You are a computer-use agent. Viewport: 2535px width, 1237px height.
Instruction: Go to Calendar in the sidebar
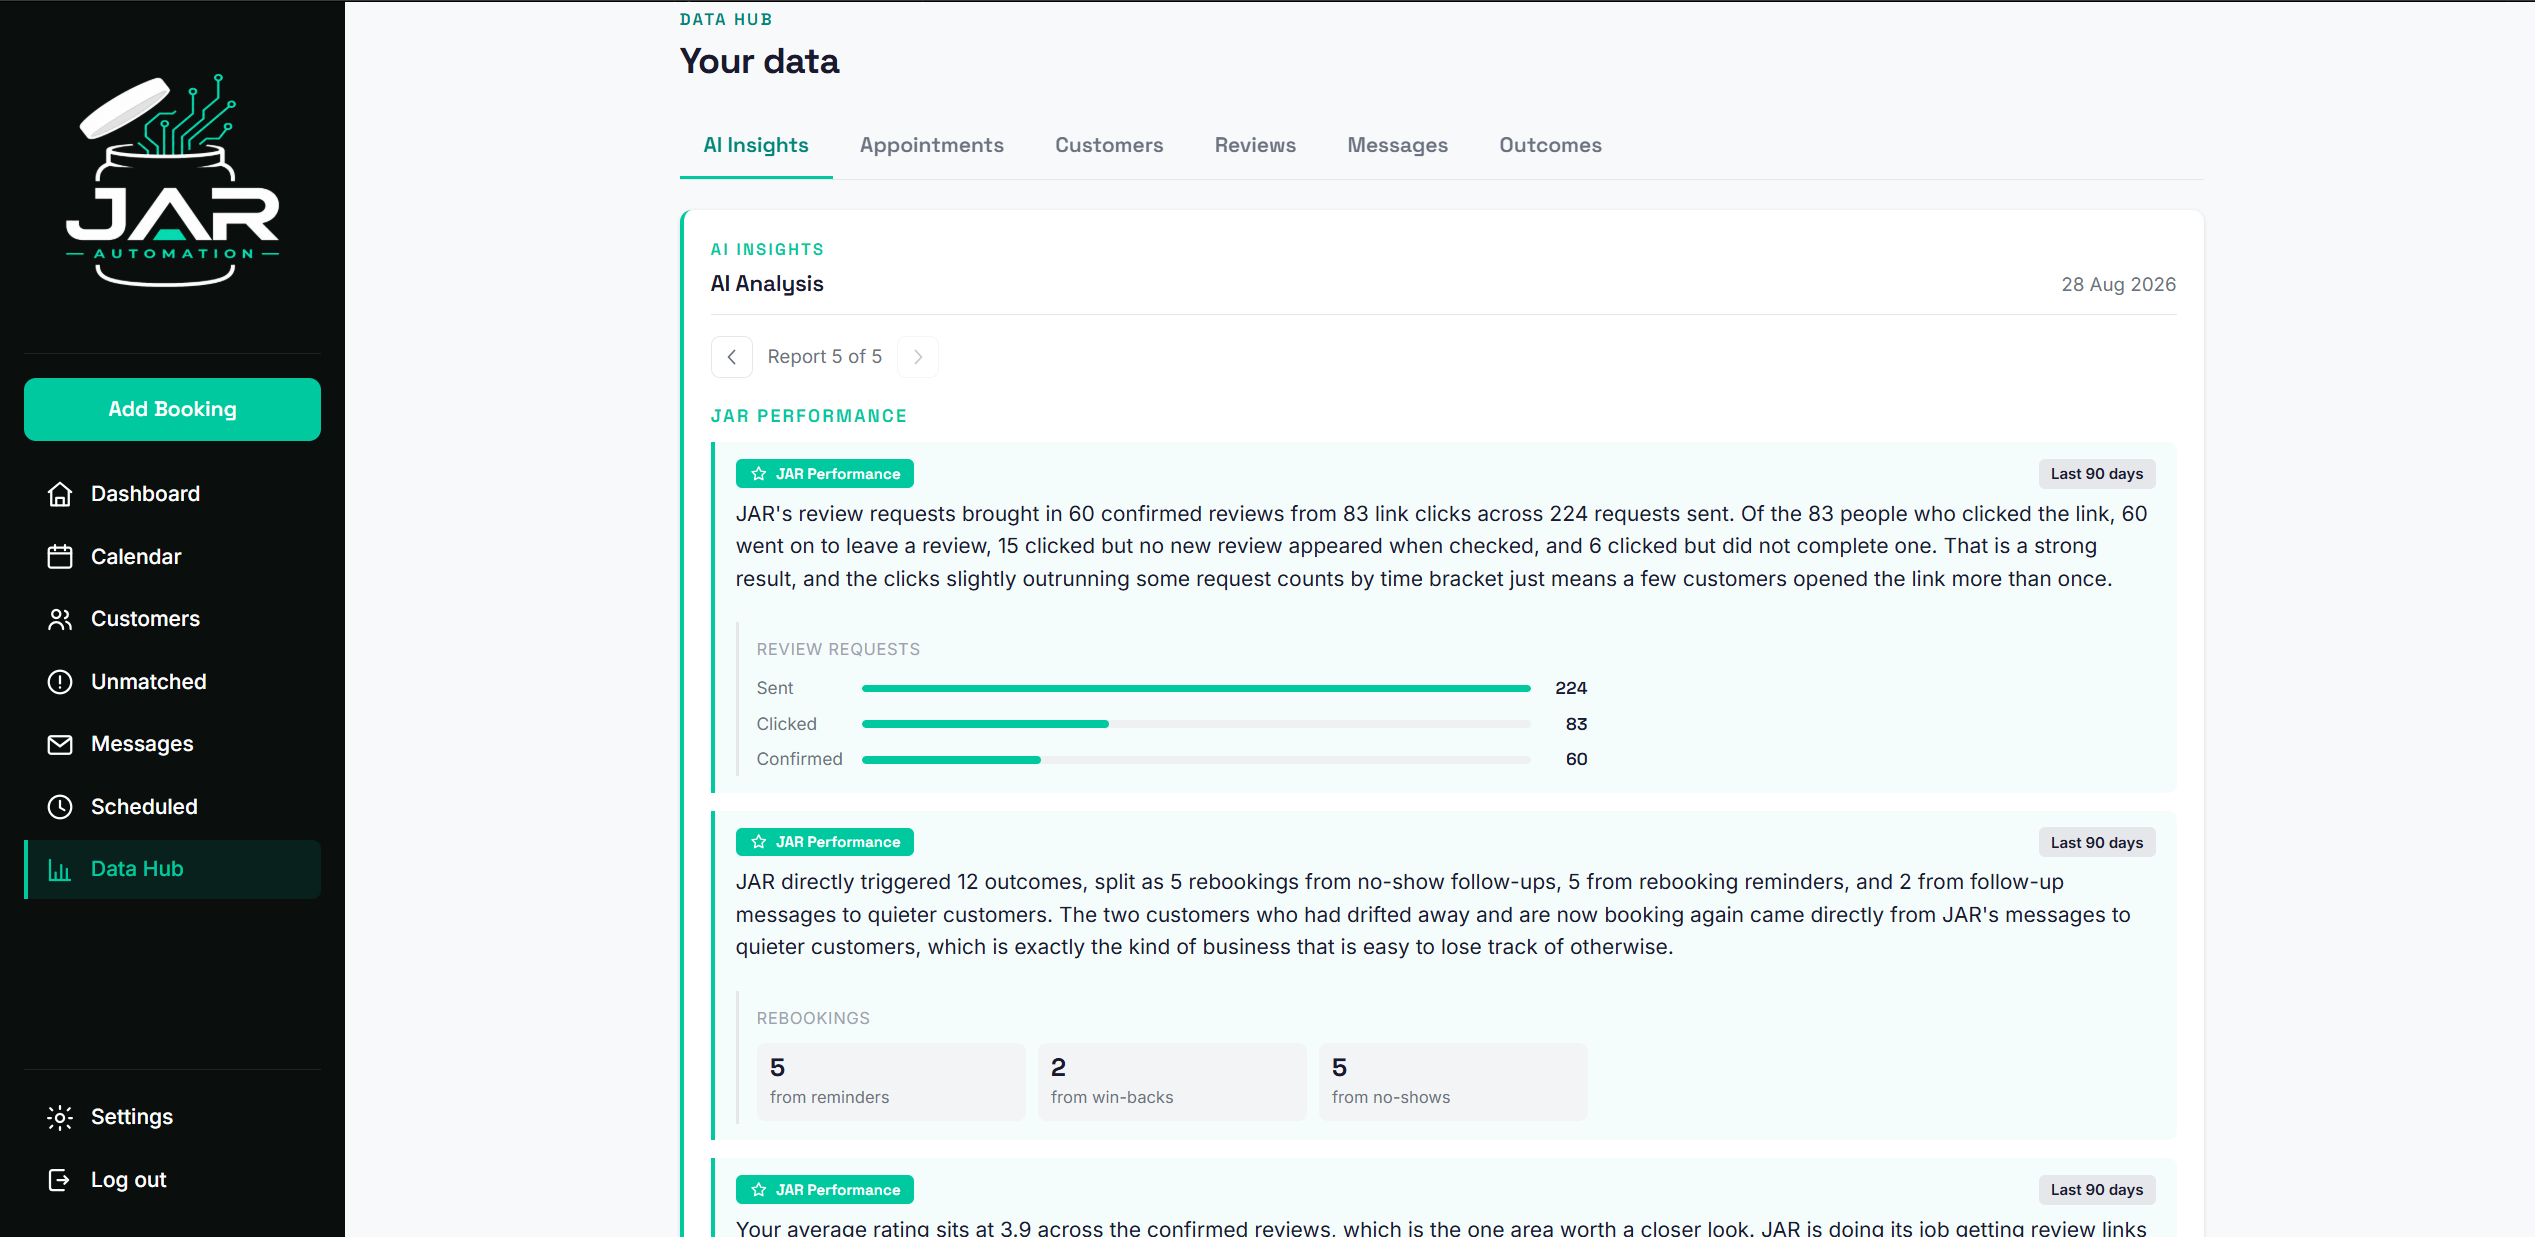[172, 557]
